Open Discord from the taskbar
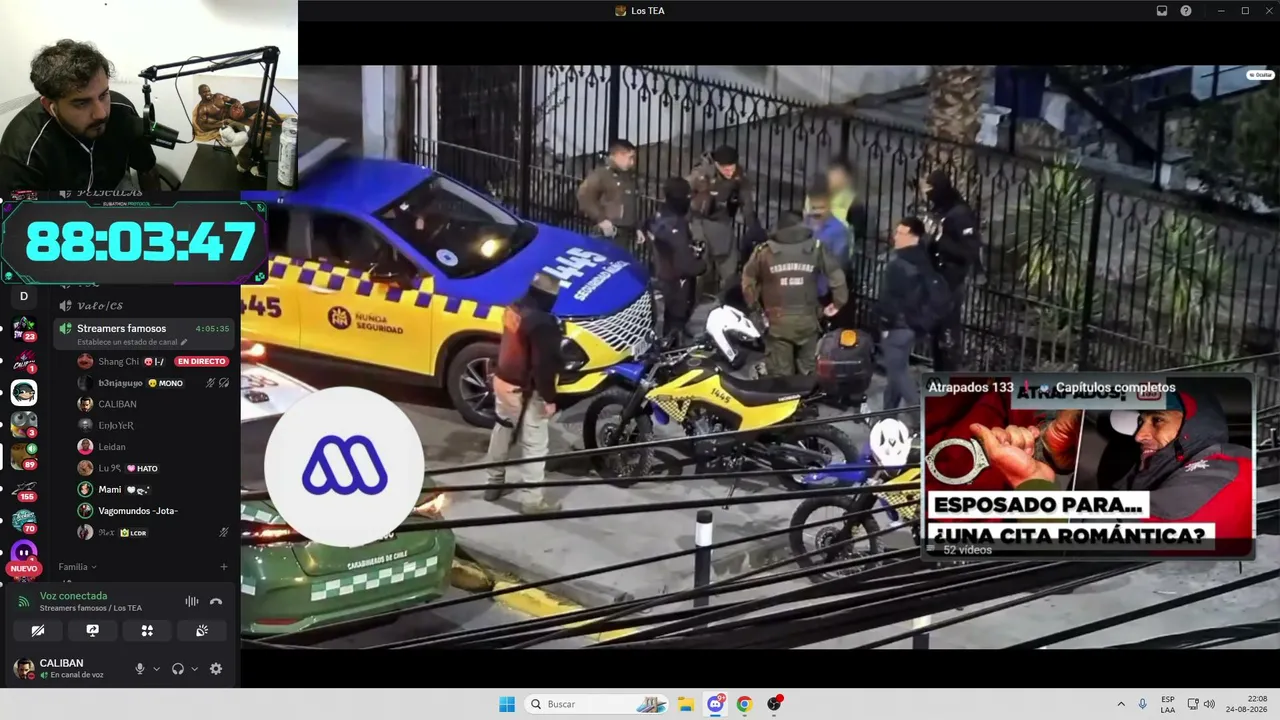 pyautogui.click(x=715, y=704)
